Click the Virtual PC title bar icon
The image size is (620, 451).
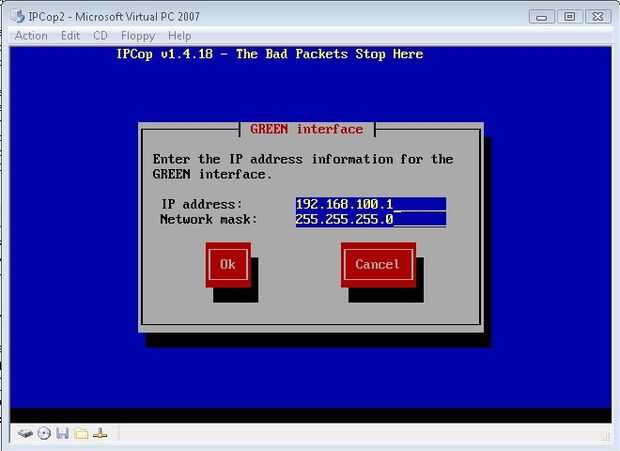(x=18, y=16)
